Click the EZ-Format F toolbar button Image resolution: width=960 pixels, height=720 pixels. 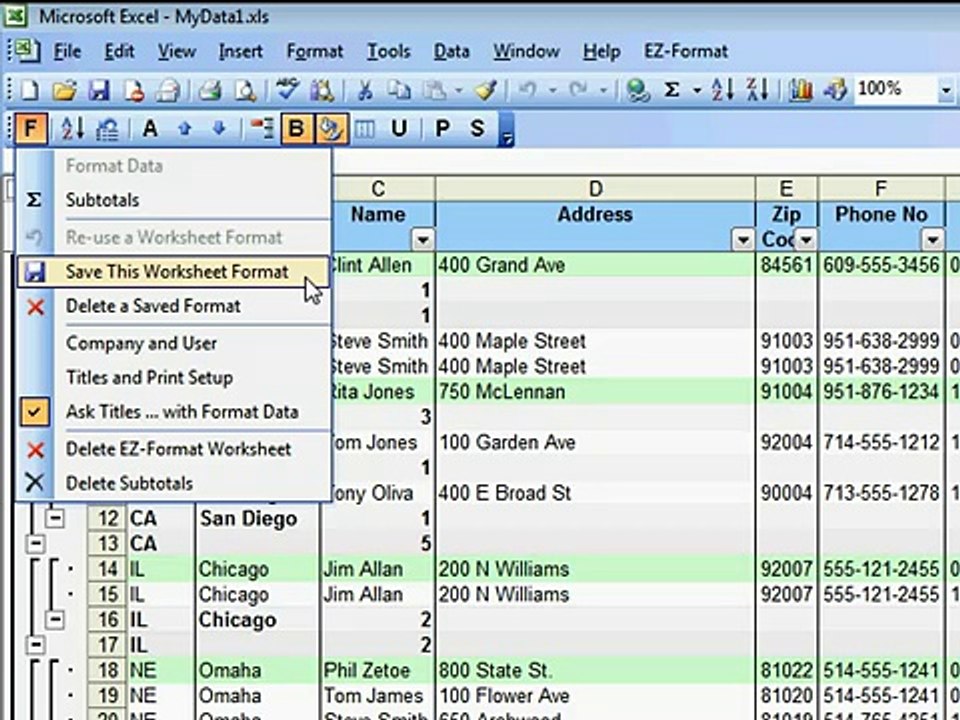click(31, 129)
